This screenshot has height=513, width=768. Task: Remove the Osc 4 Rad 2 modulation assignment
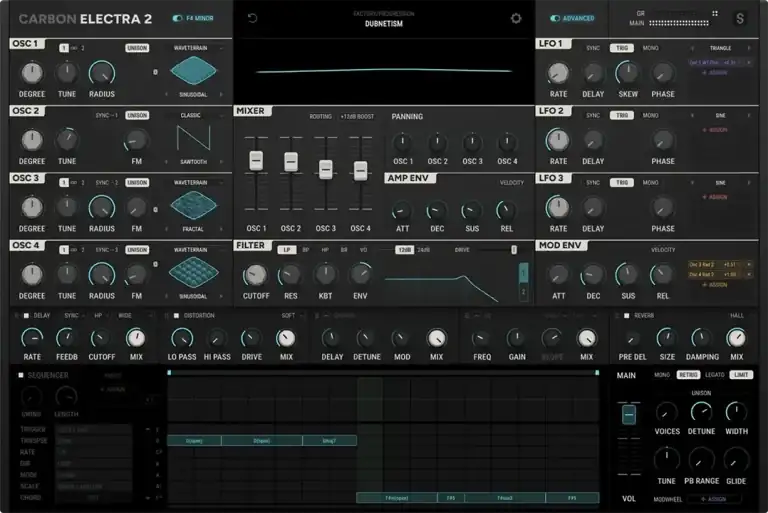click(x=748, y=274)
